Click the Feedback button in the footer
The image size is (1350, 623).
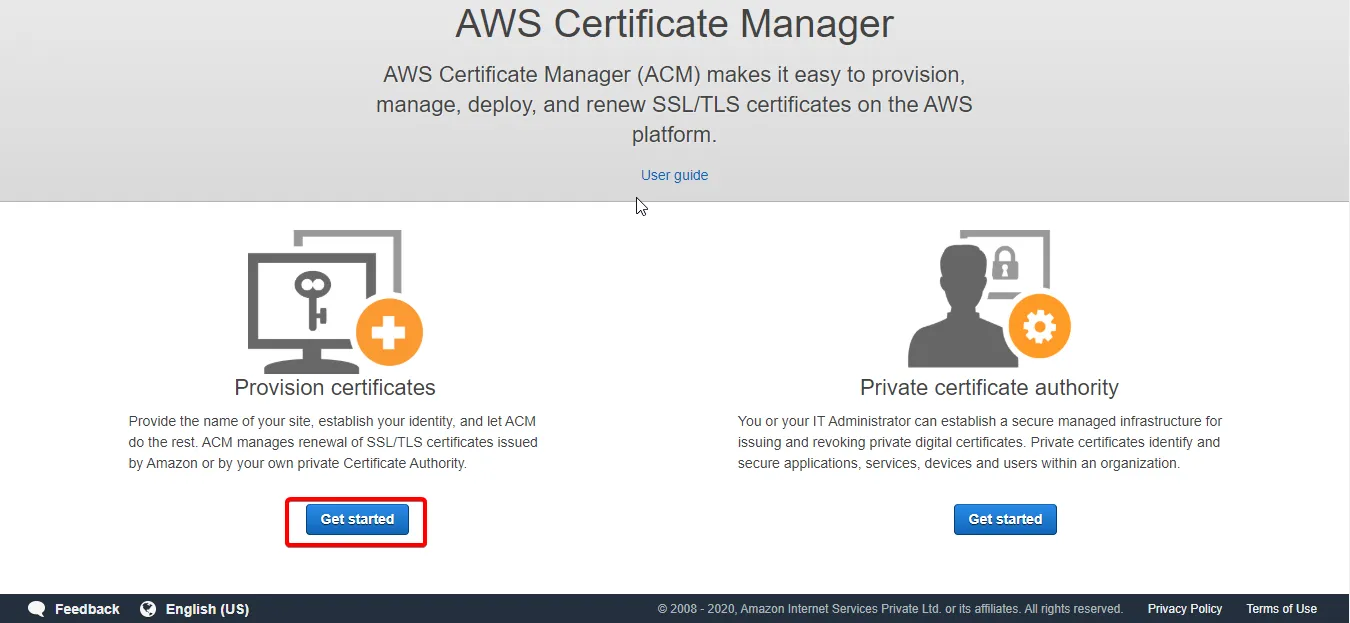coord(87,608)
